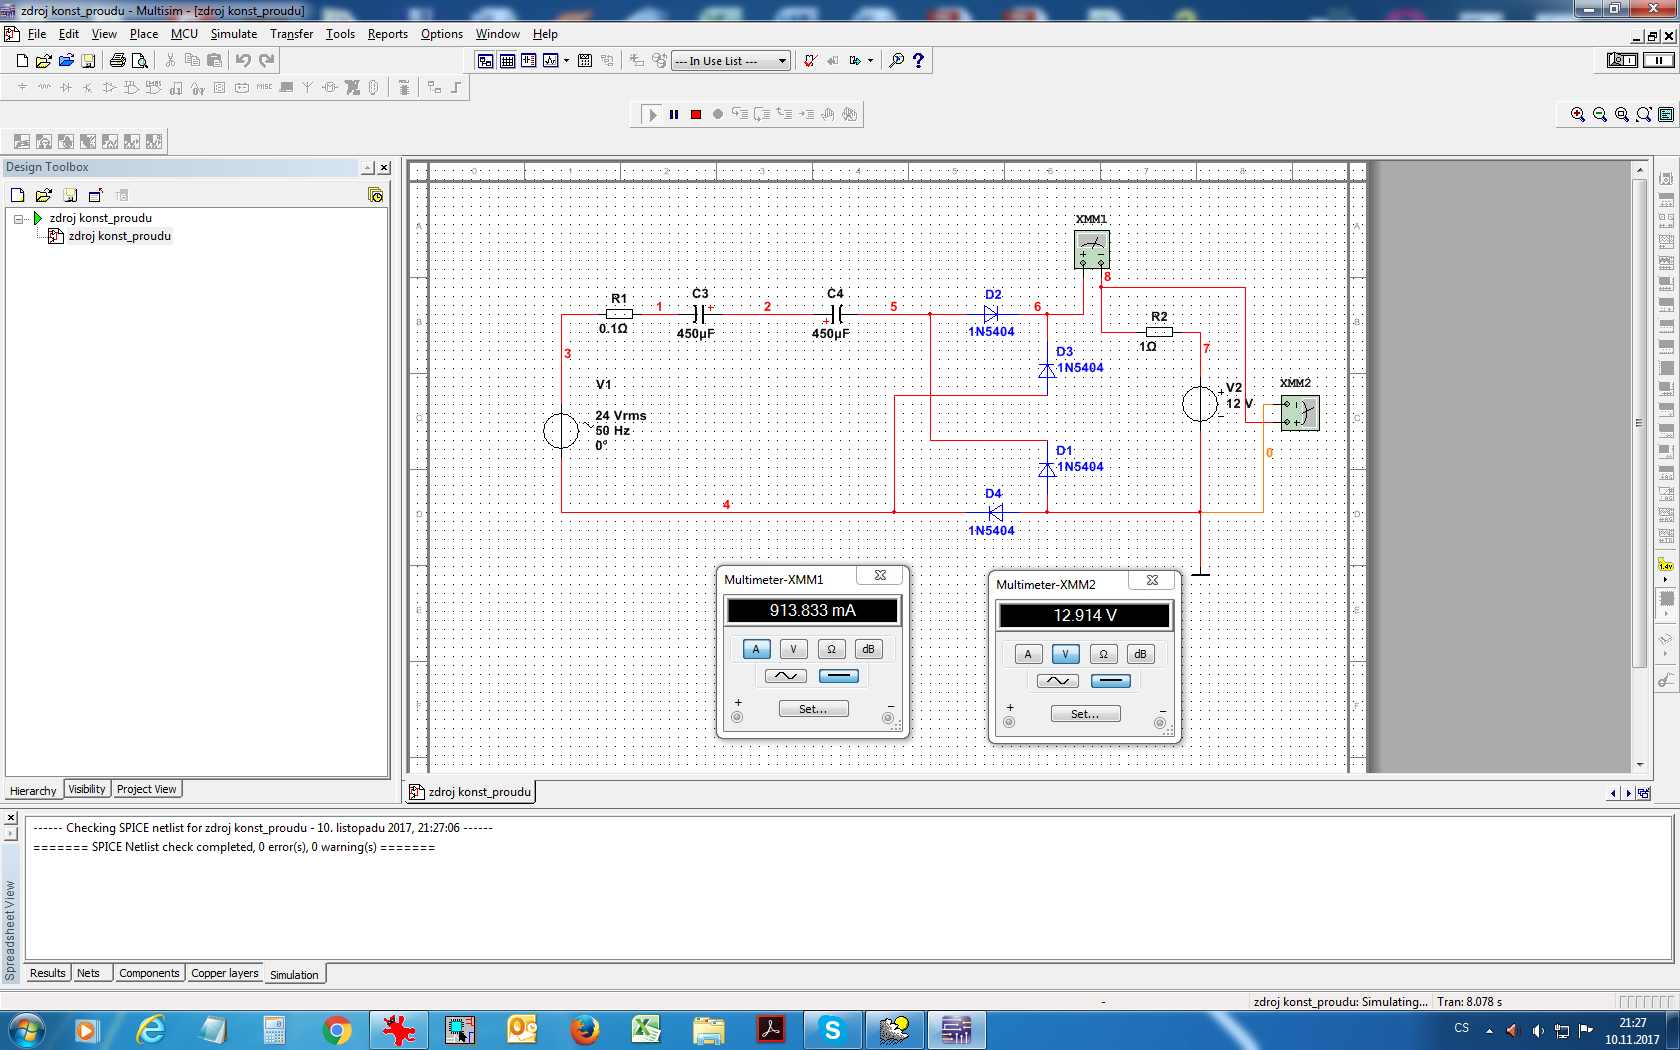
Task: Run the simulation with play button
Action: (652, 115)
